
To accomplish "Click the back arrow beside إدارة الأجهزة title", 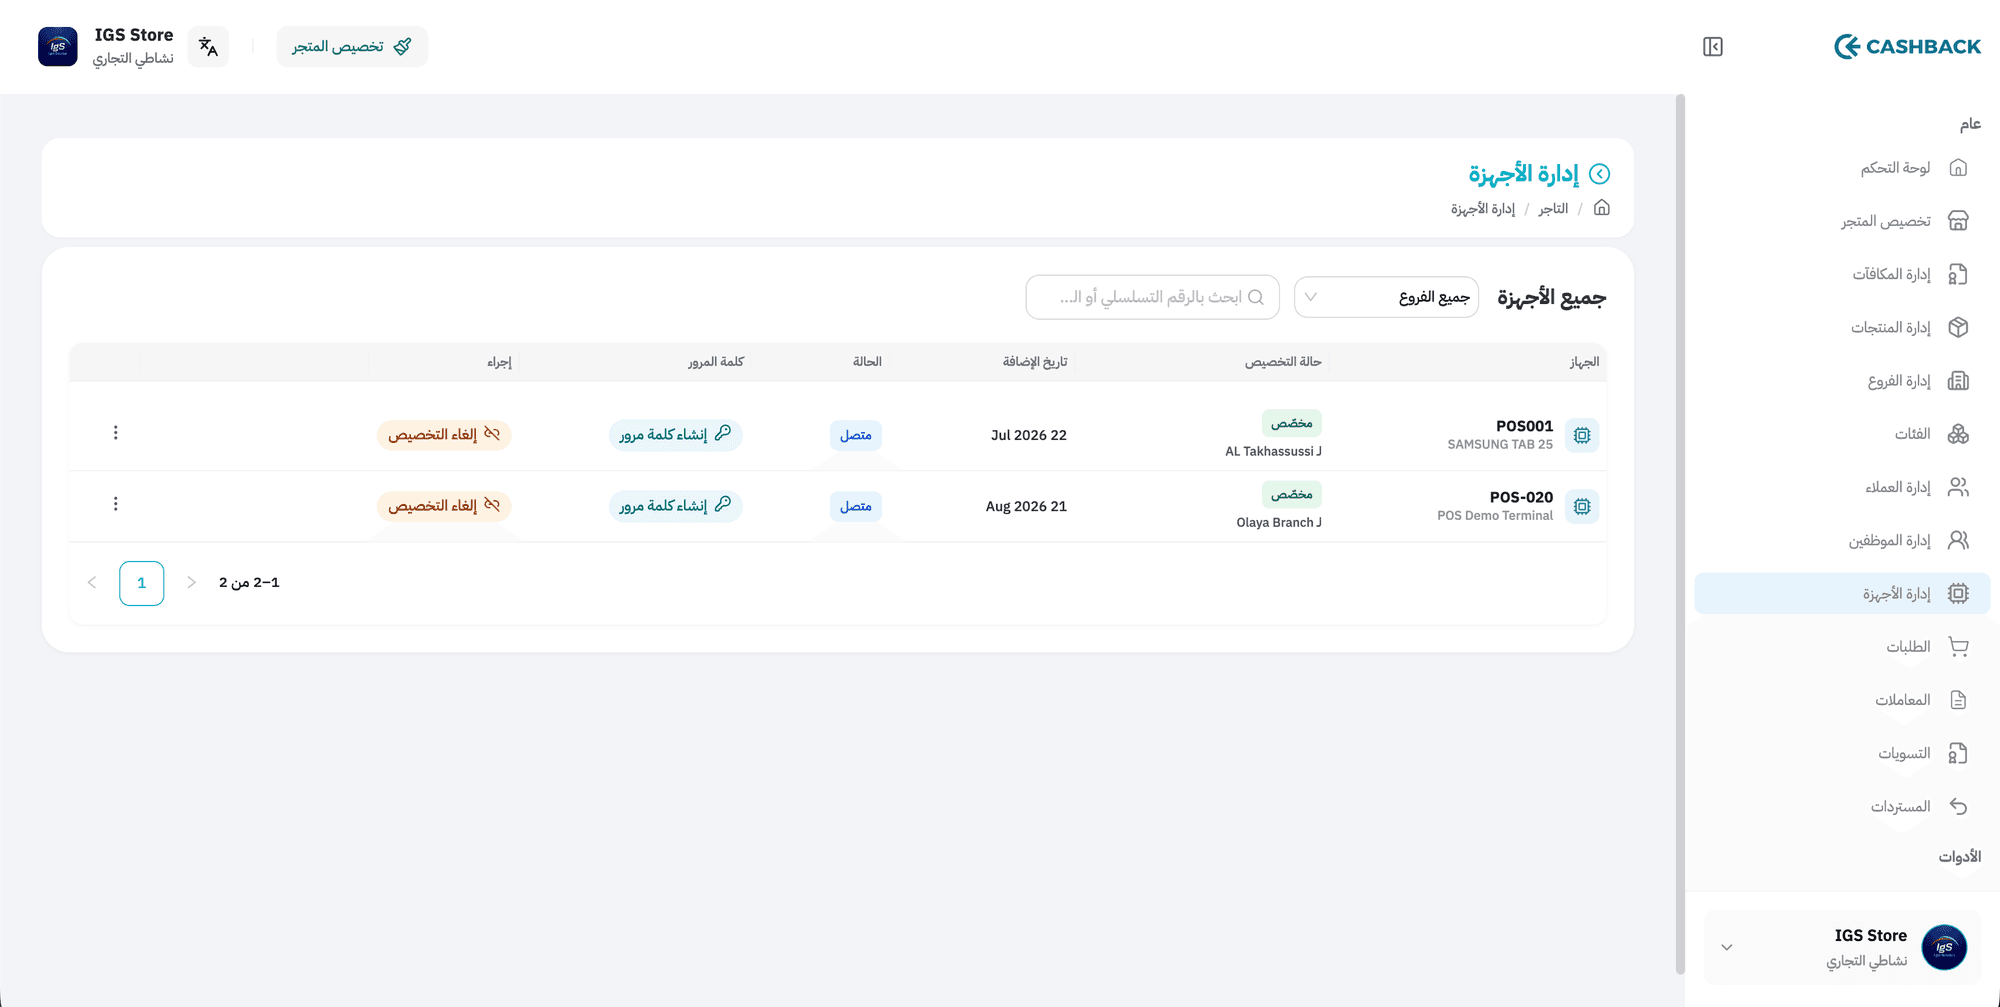I will [1600, 174].
